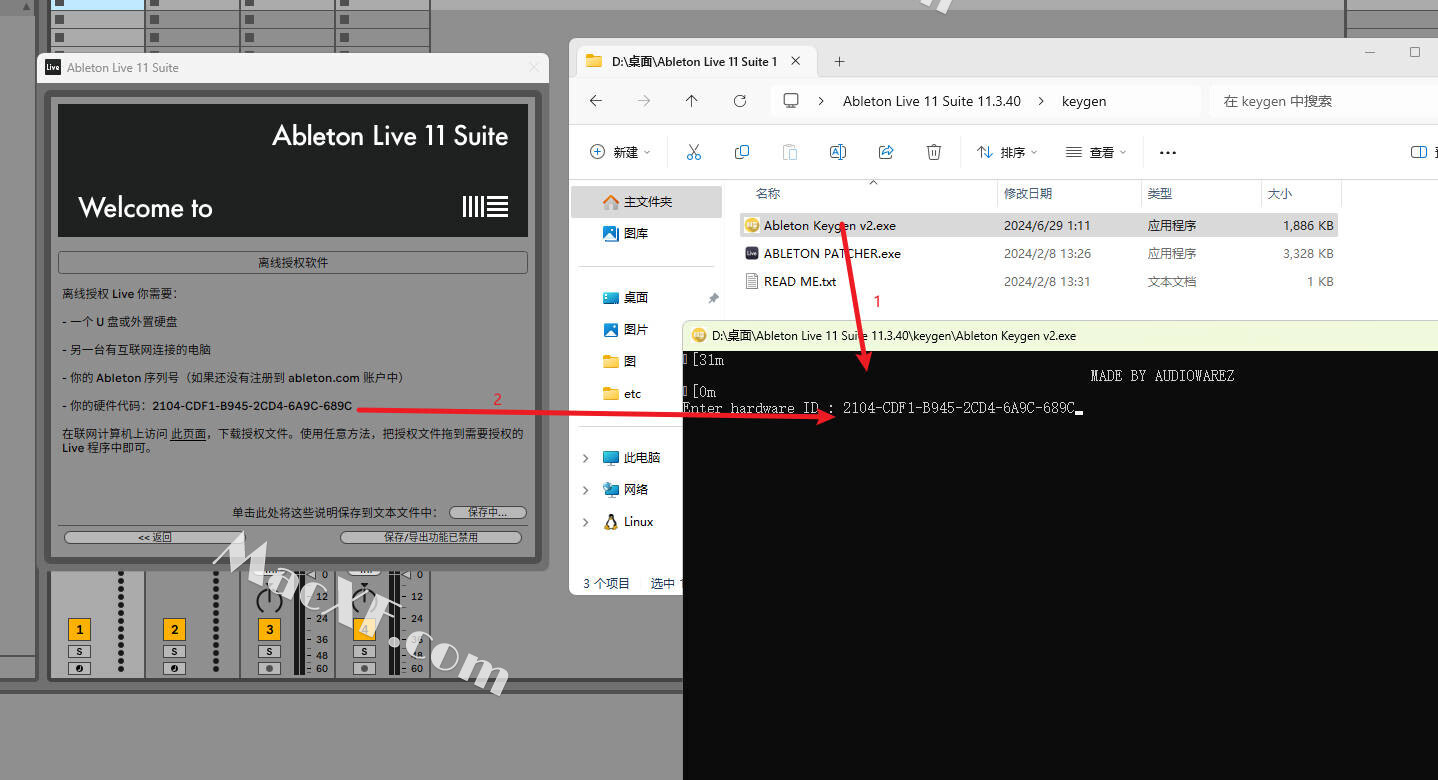Viewport: 1438px width, 780px height.
Task: Arm track 1 for recording
Action: 79,668
